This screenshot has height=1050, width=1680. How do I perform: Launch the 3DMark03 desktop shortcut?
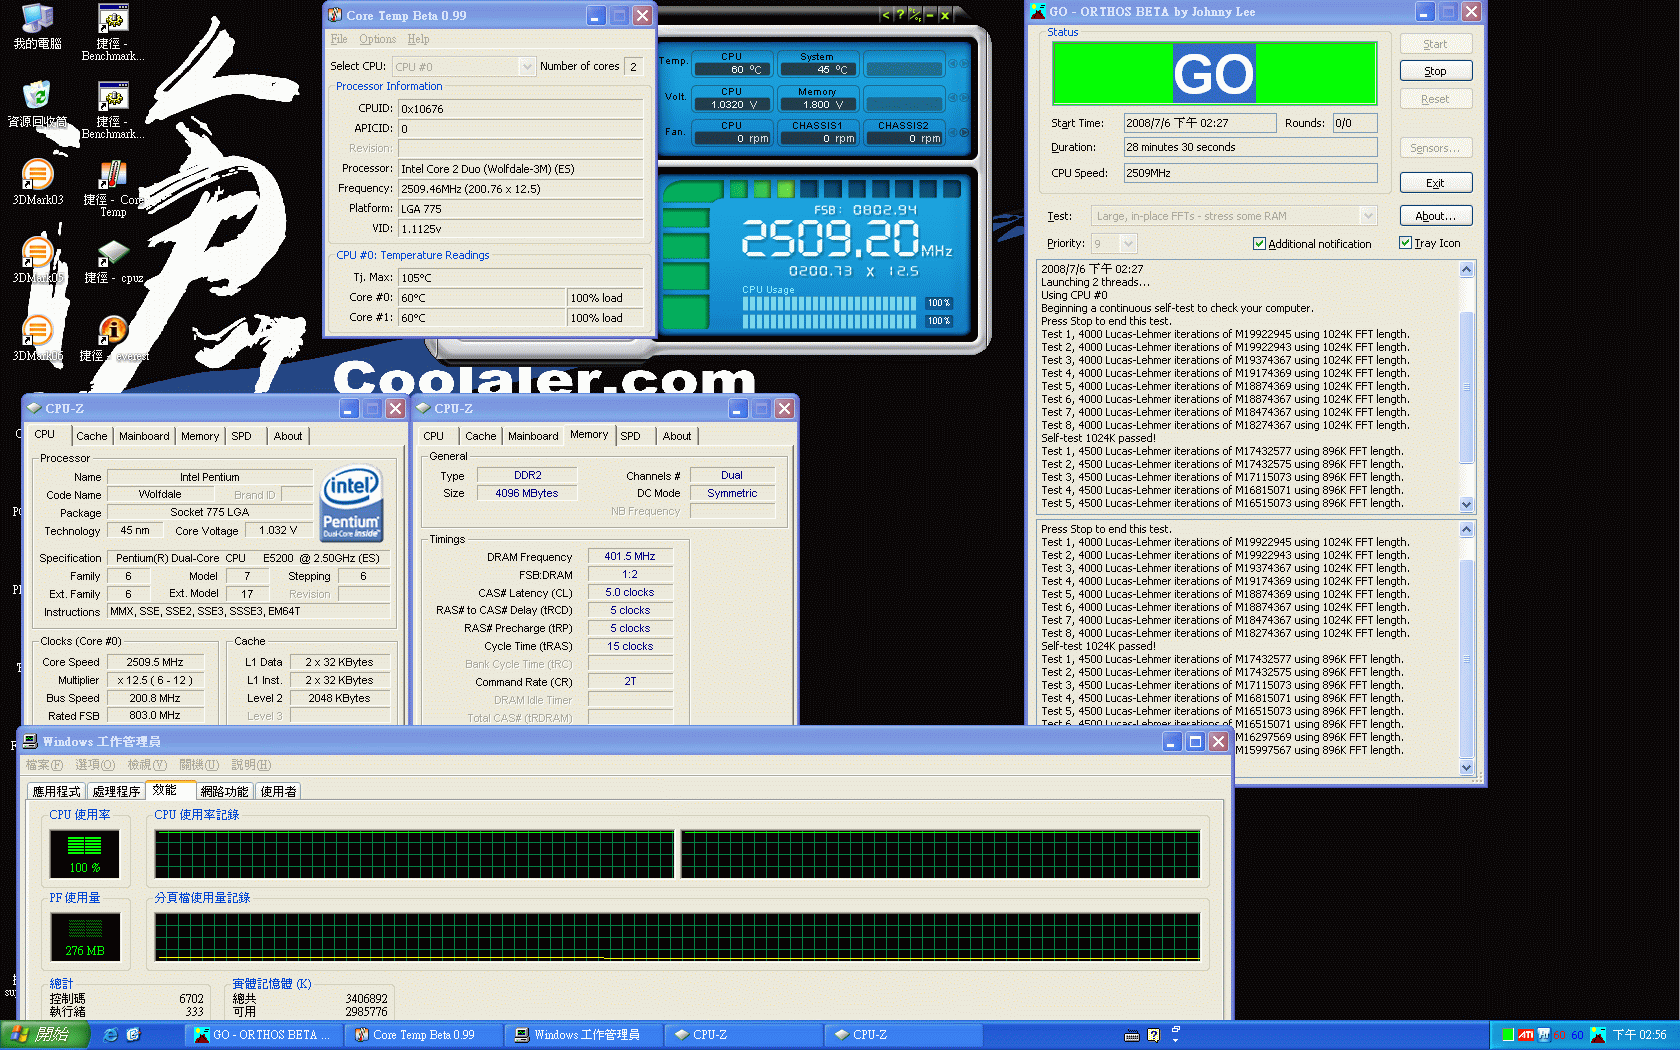pos(37,183)
